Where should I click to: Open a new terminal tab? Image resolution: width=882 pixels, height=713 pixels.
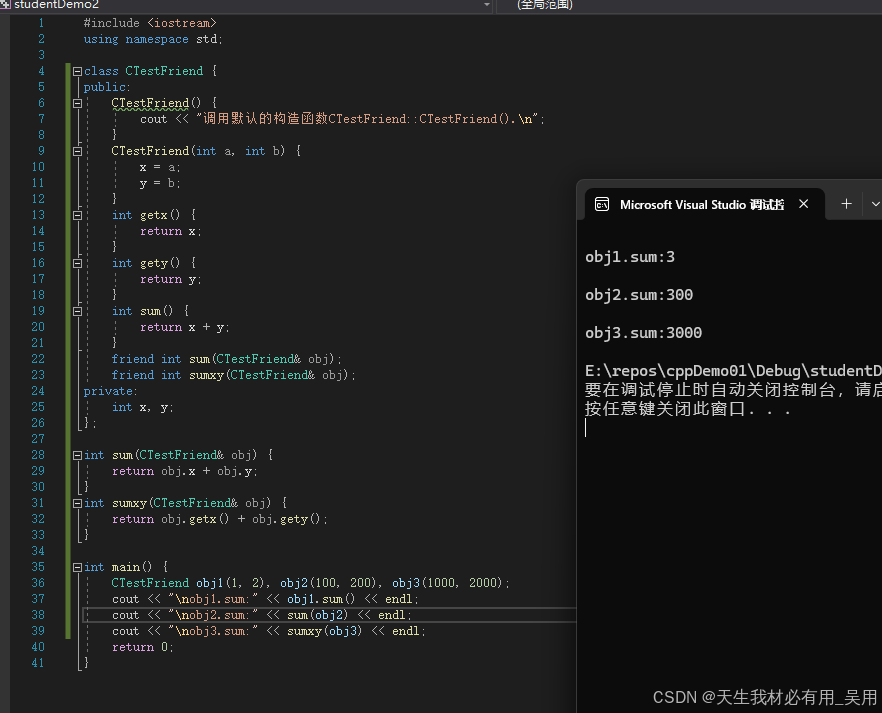coord(846,204)
